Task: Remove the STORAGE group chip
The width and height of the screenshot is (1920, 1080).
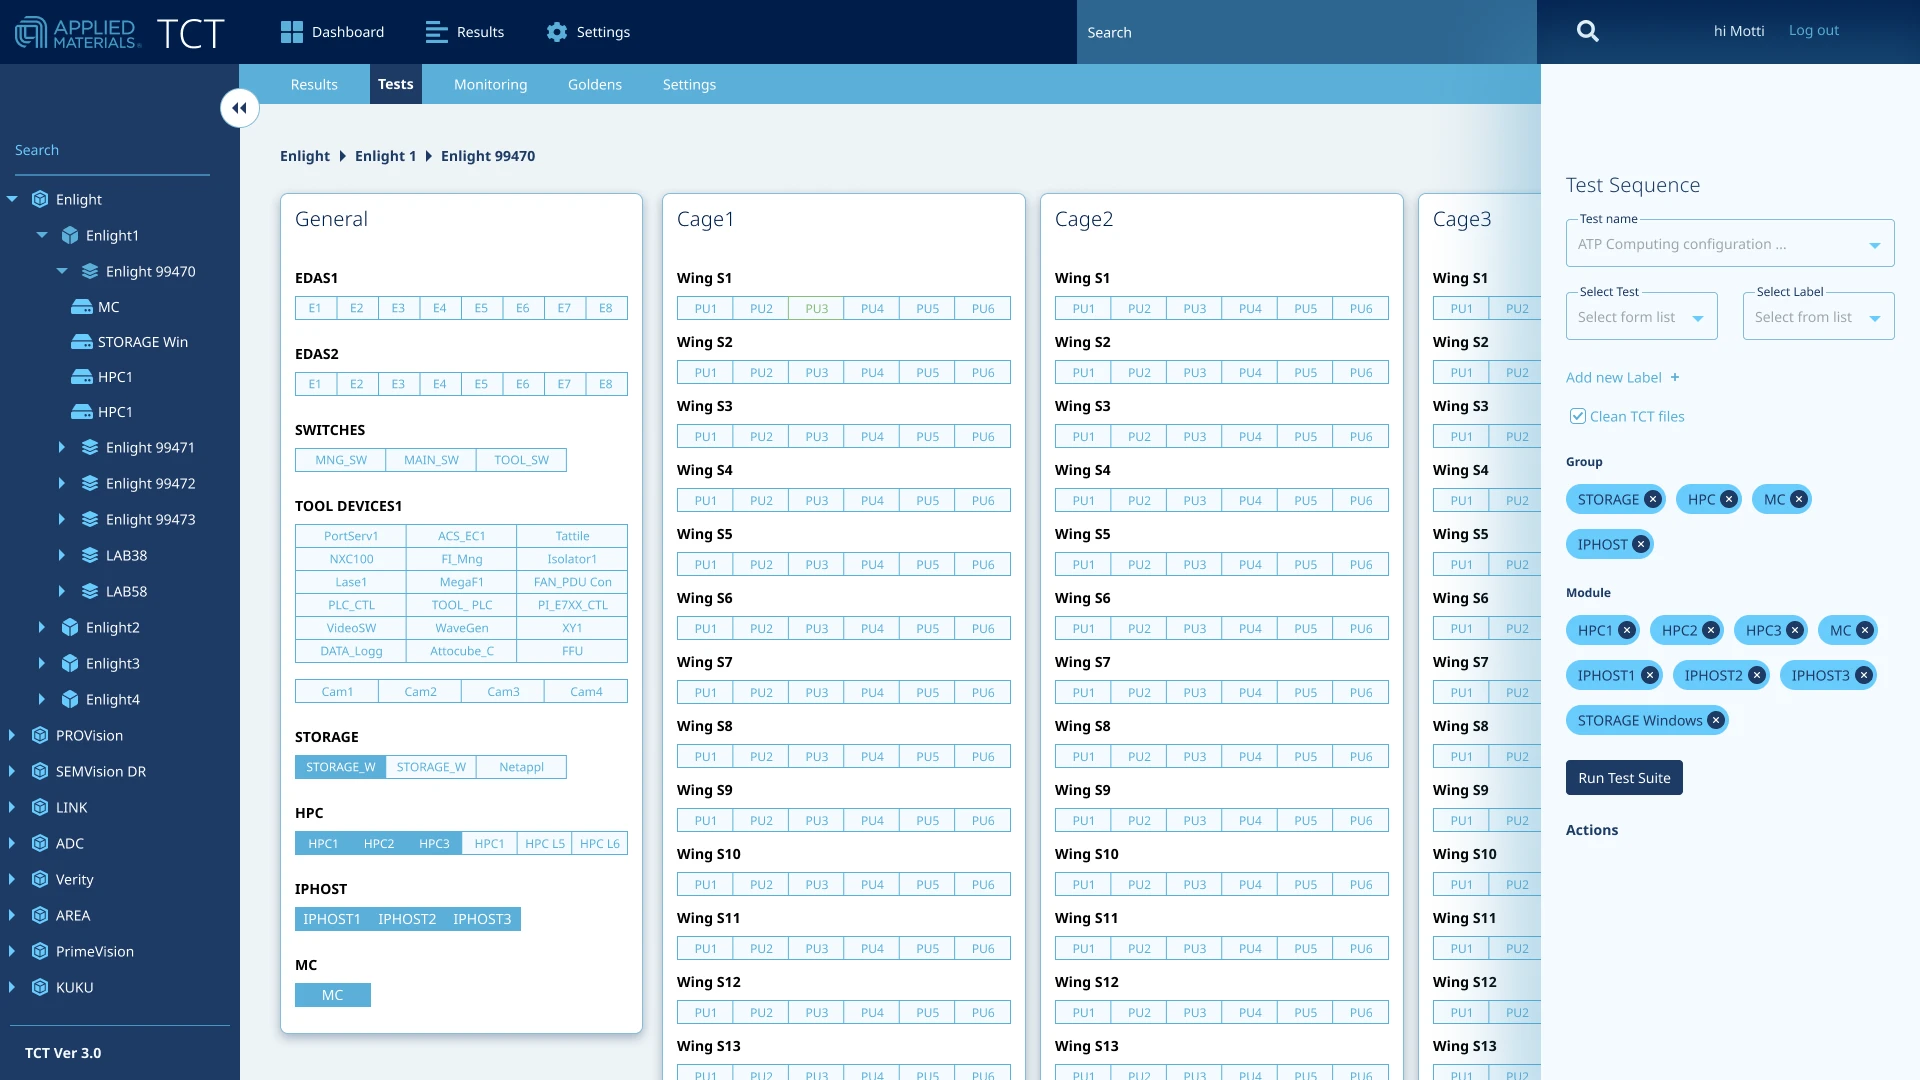Action: pos(1652,499)
